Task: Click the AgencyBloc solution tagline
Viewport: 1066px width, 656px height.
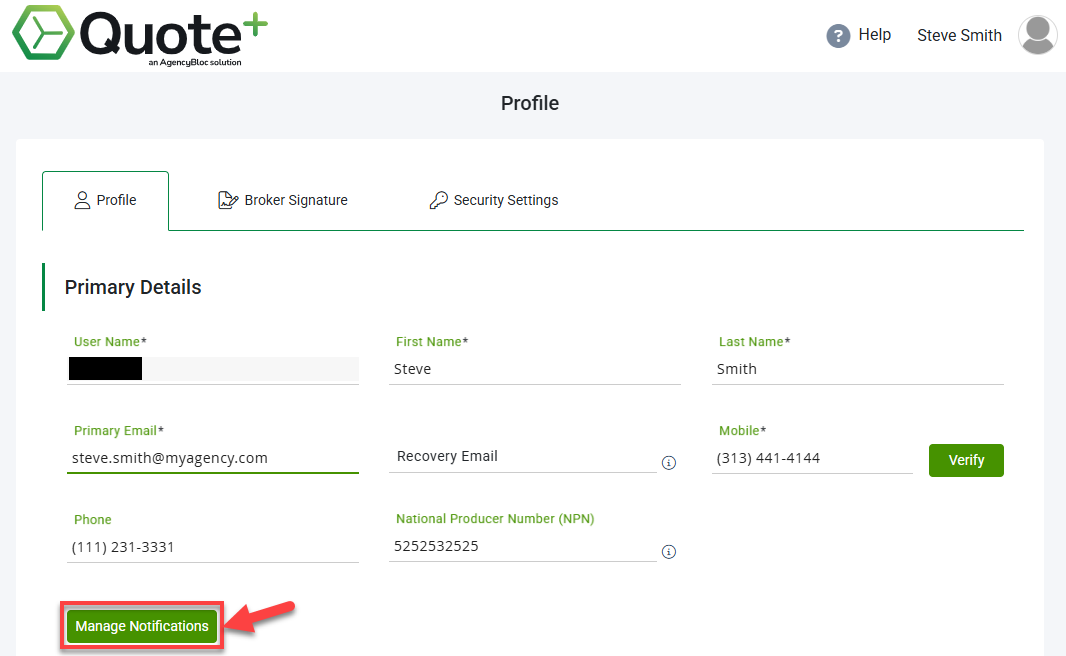Action: click(x=195, y=63)
